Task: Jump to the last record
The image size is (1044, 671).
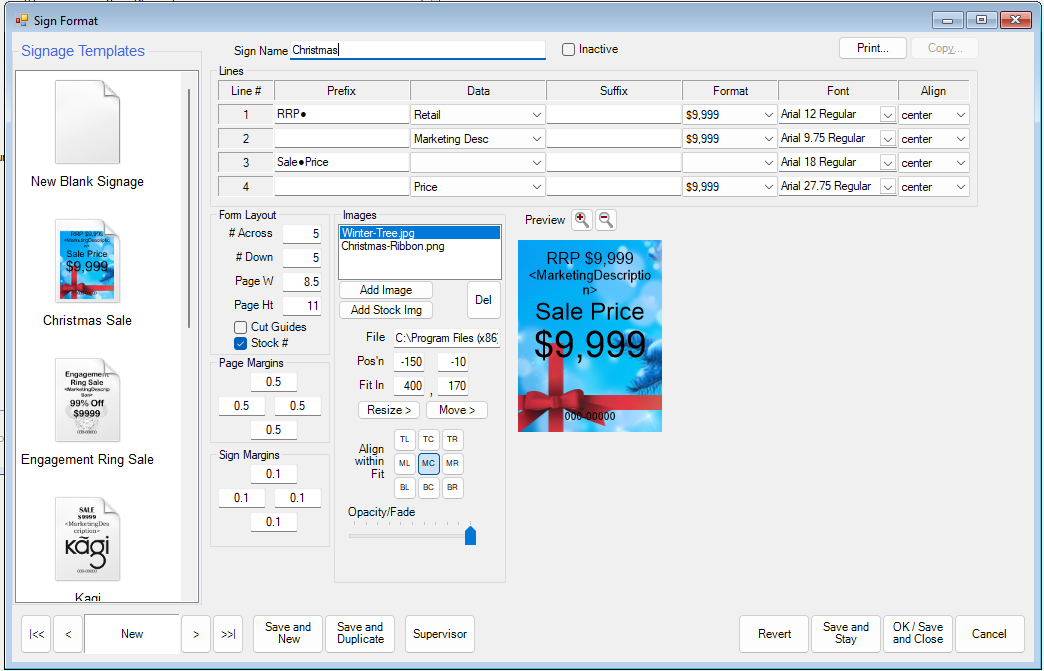Action: point(228,634)
